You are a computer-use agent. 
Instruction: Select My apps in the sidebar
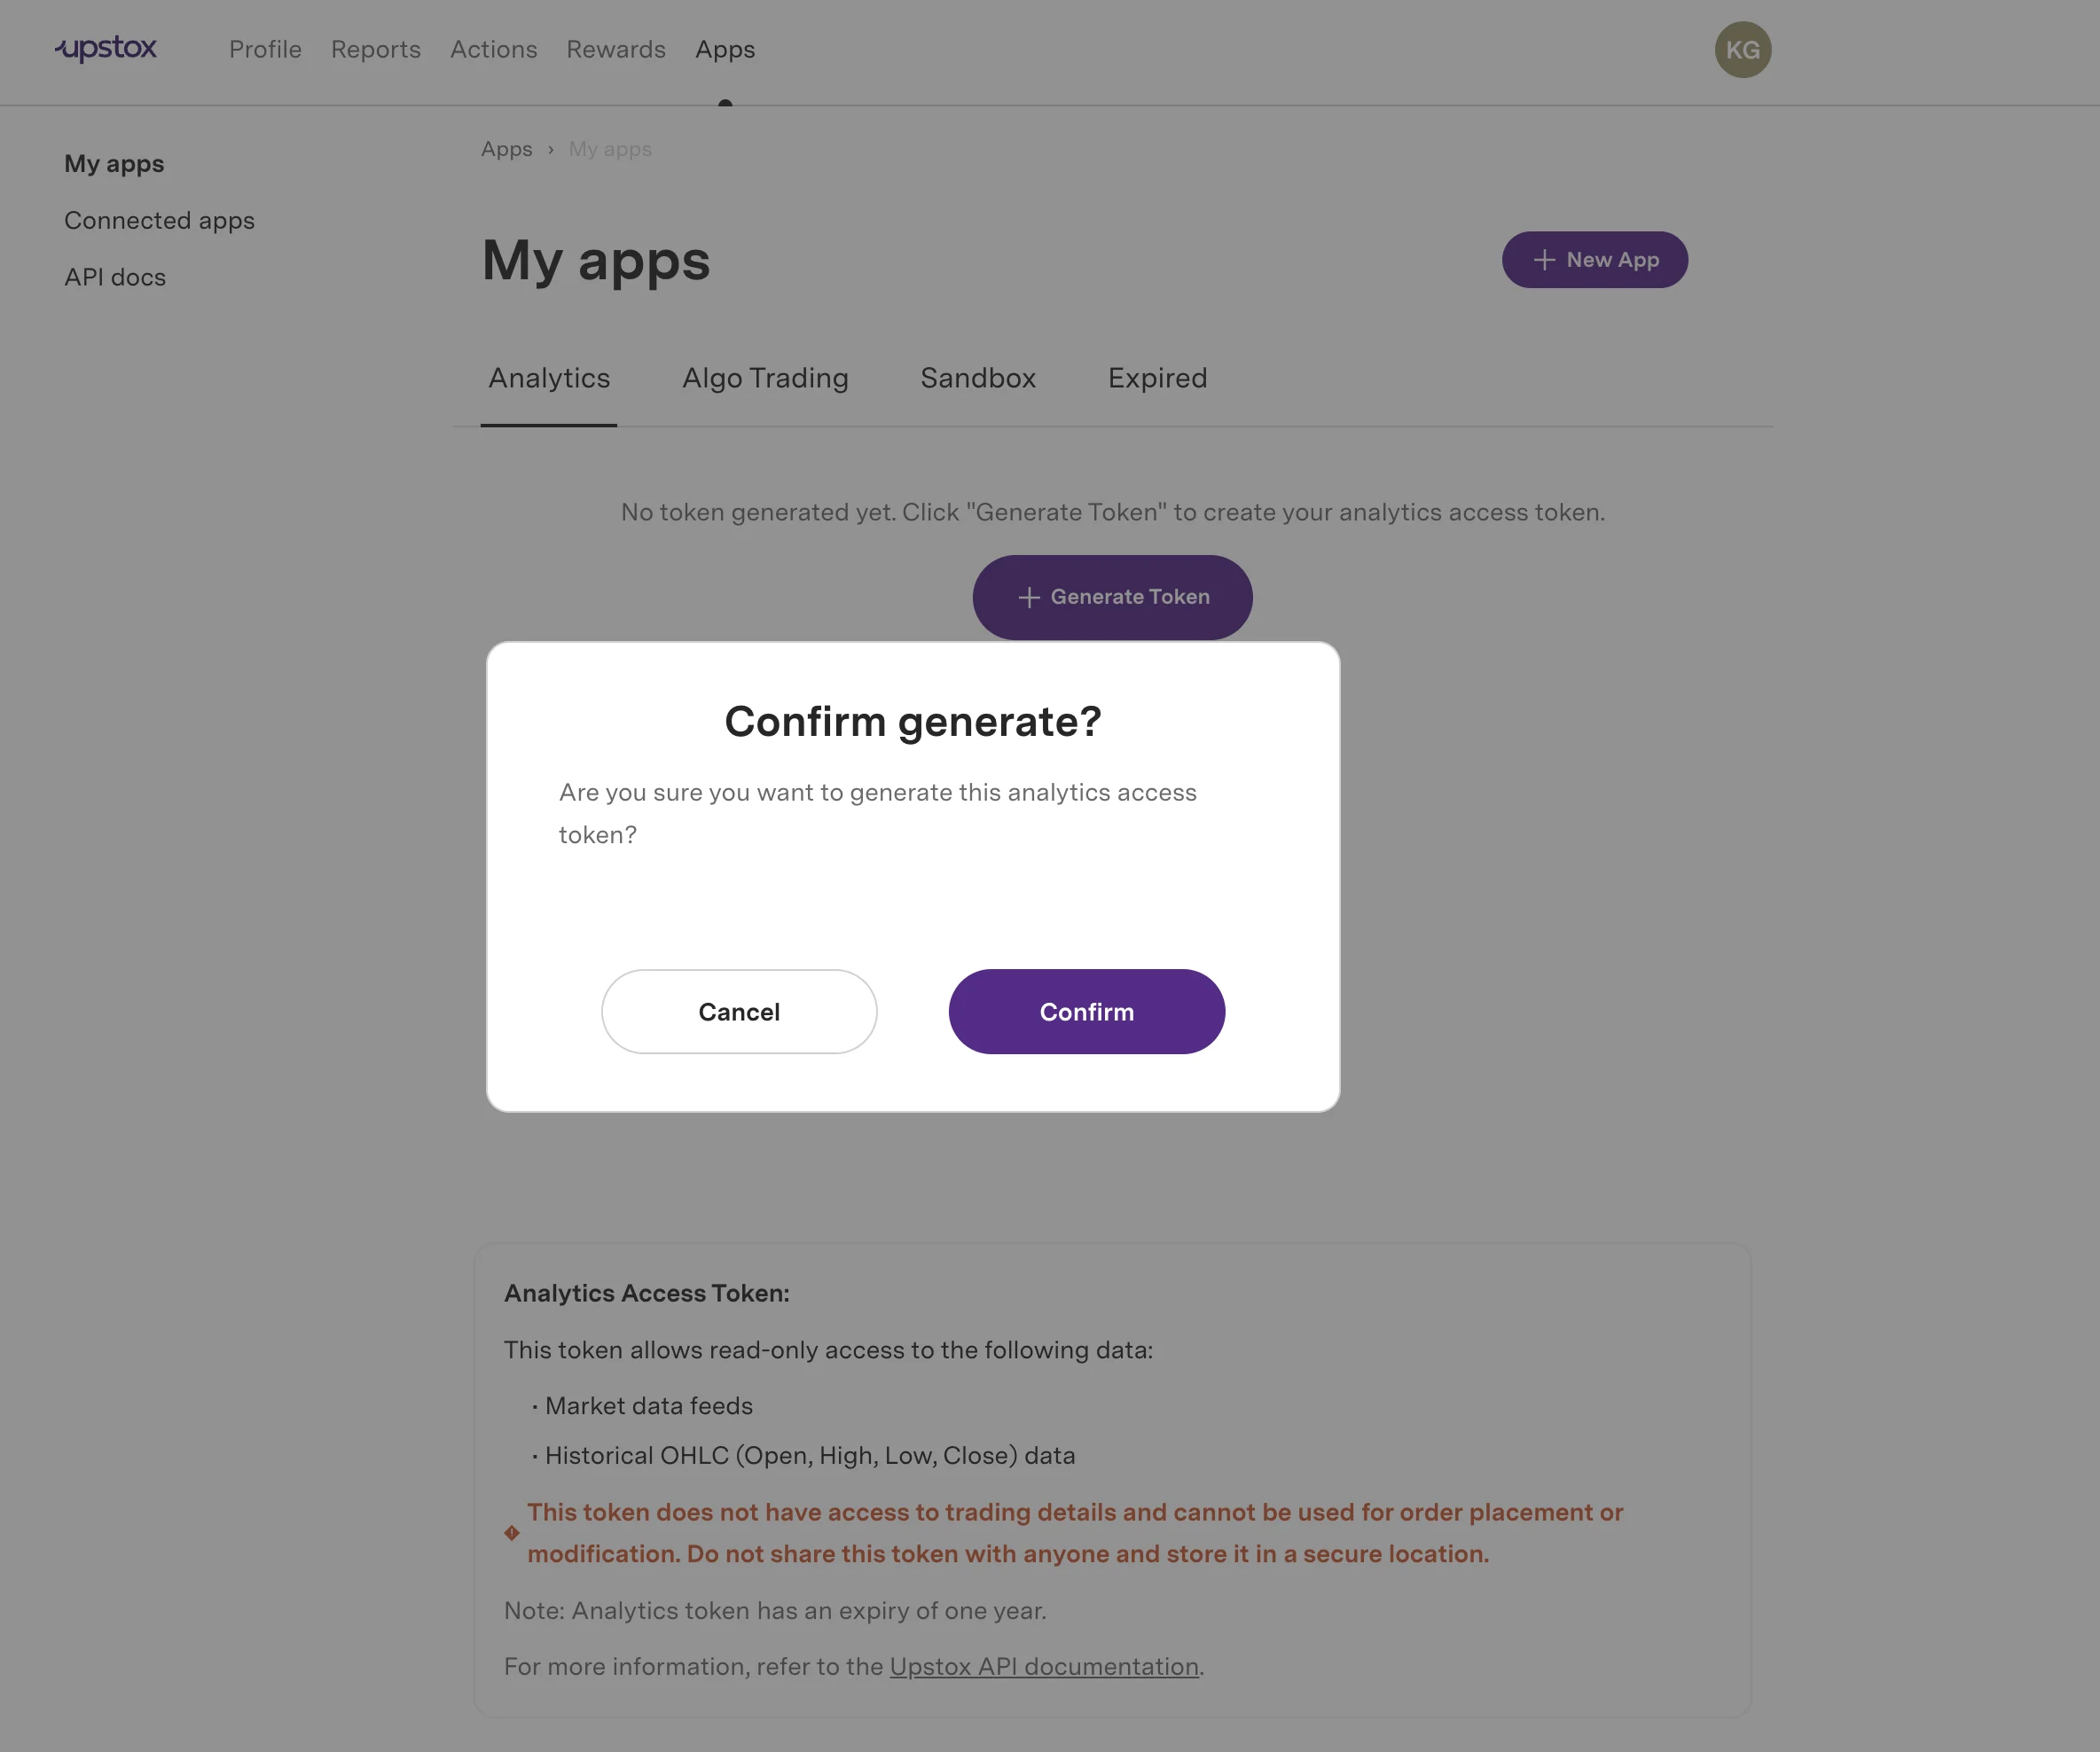coord(113,163)
